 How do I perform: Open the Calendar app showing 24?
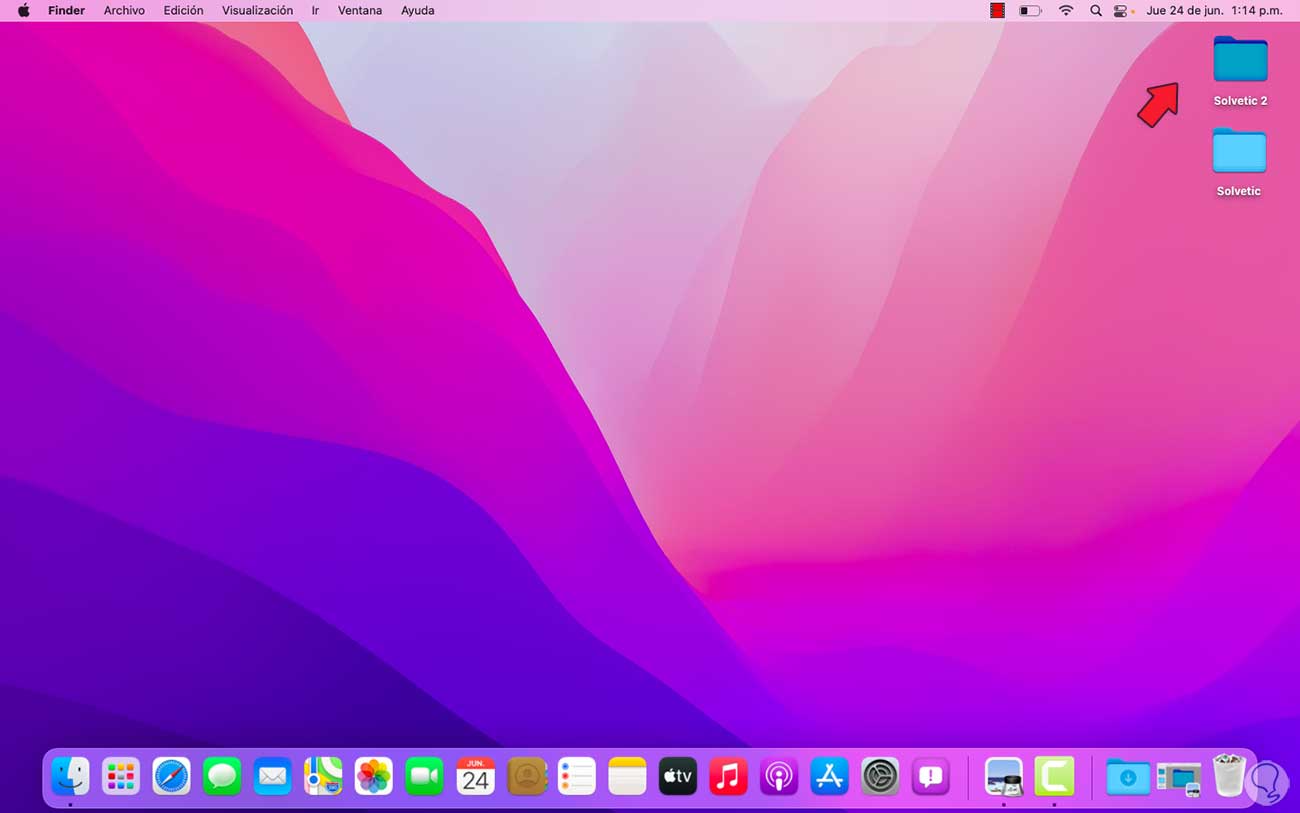click(475, 776)
